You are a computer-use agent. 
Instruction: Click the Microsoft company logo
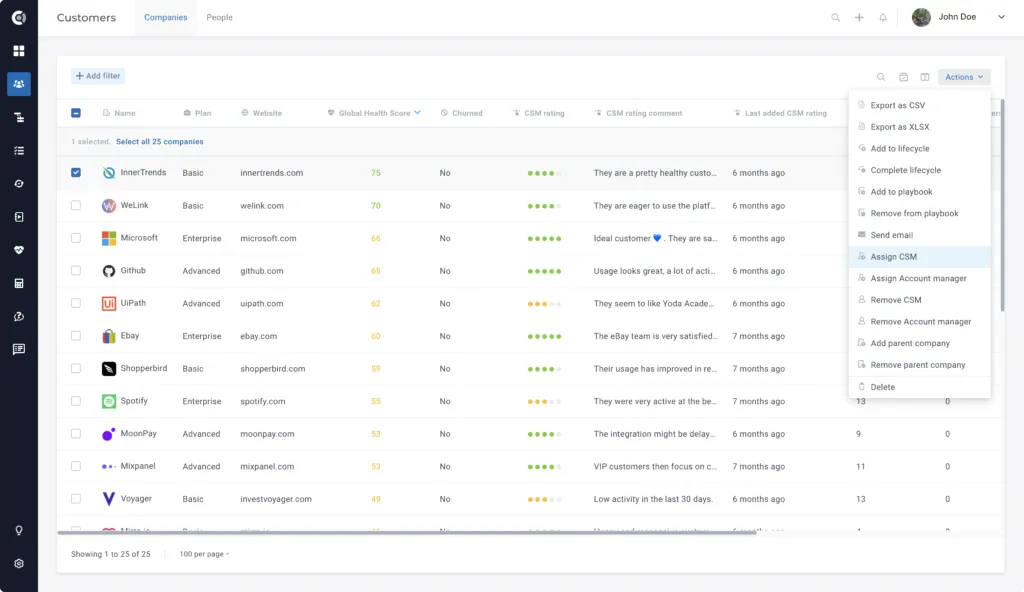pyautogui.click(x=109, y=238)
